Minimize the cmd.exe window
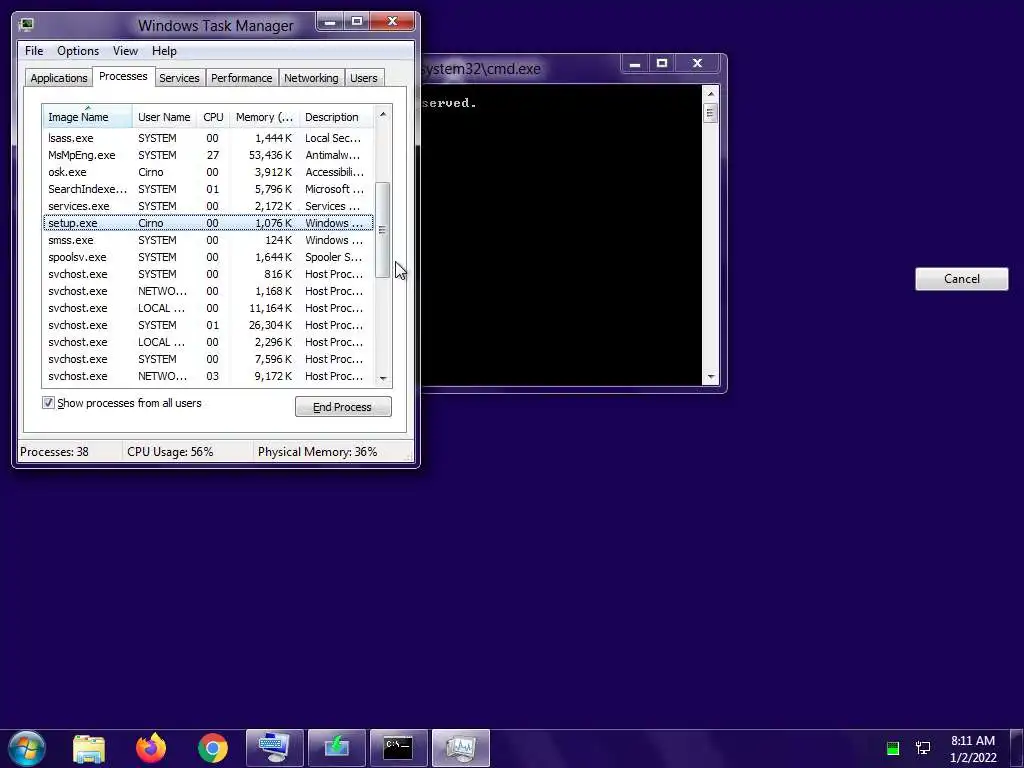The width and height of the screenshot is (1024, 768). point(634,64)
